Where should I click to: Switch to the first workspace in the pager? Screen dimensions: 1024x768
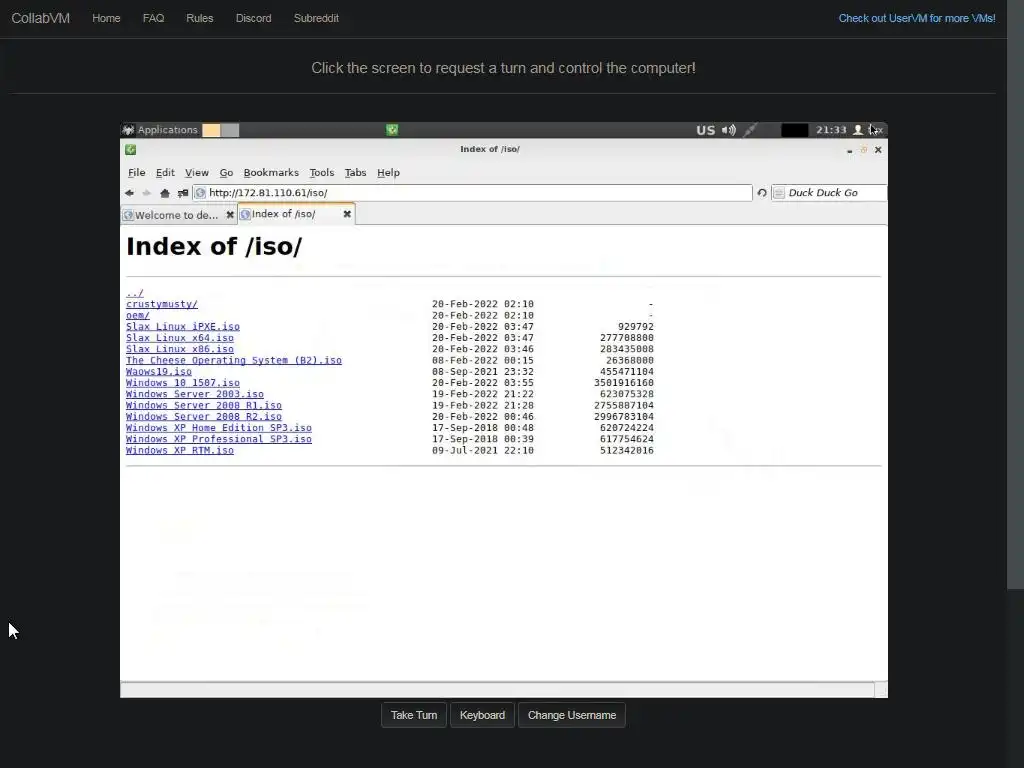tap(211, 130)
